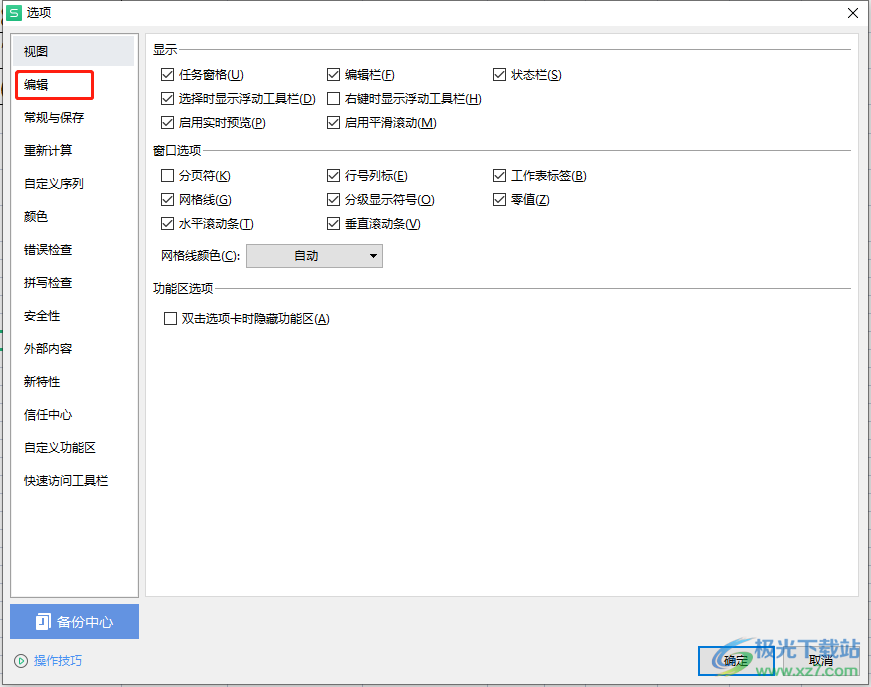Screen dimensions: 871x687
Task: Select the 视图 category
Action: tap(73, 51)
